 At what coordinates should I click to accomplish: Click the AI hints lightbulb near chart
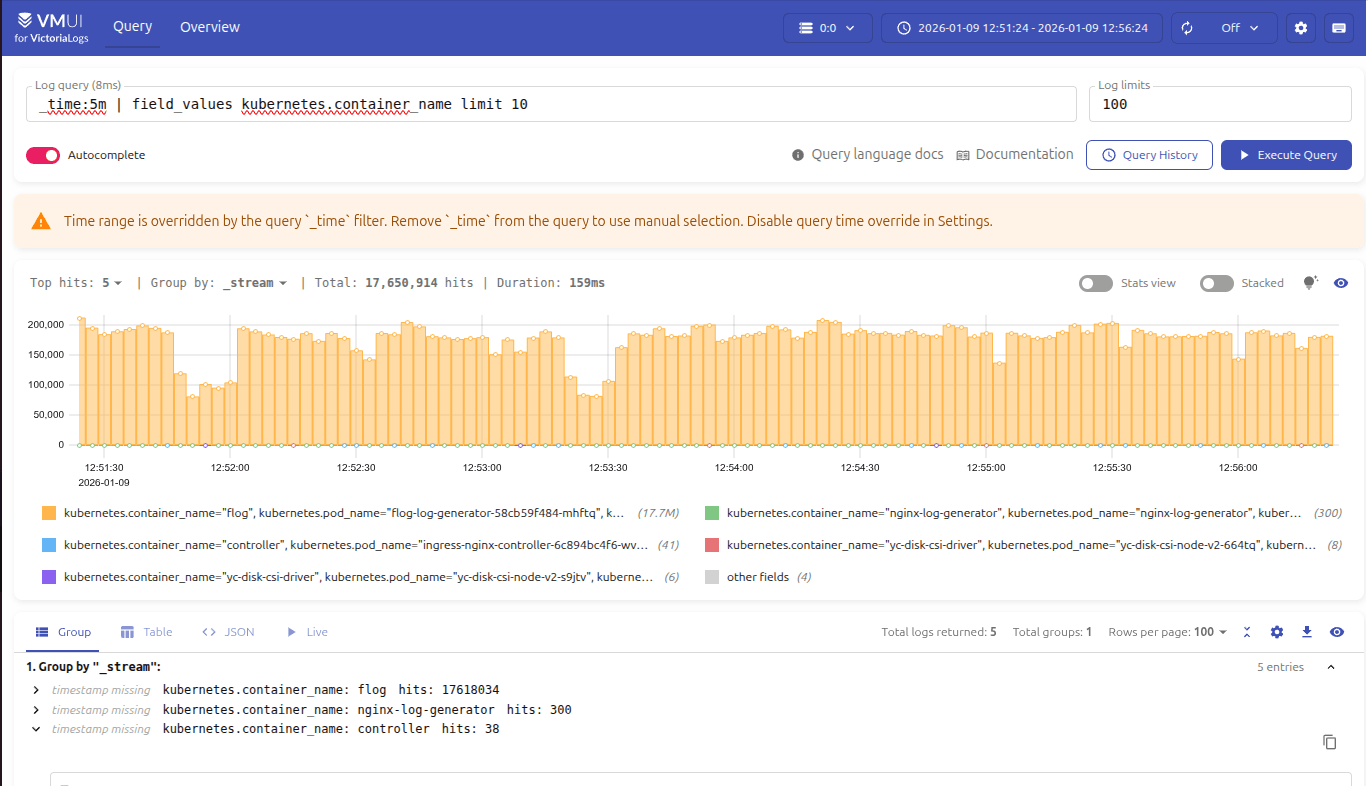click(1310, 283)
